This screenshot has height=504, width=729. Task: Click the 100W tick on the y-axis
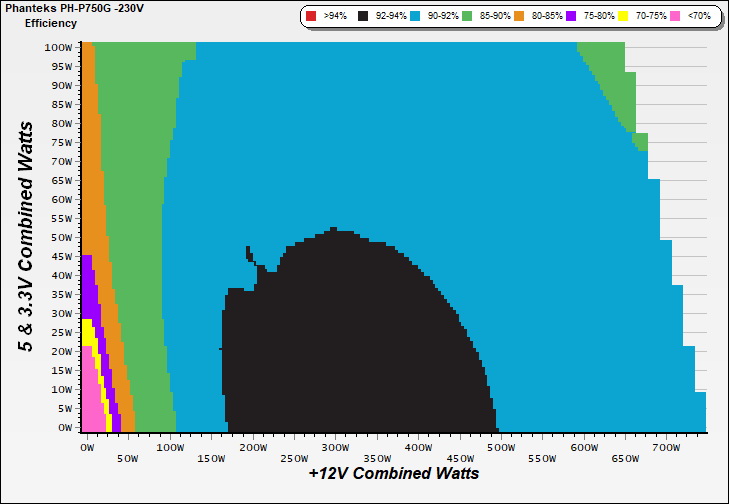58,47
